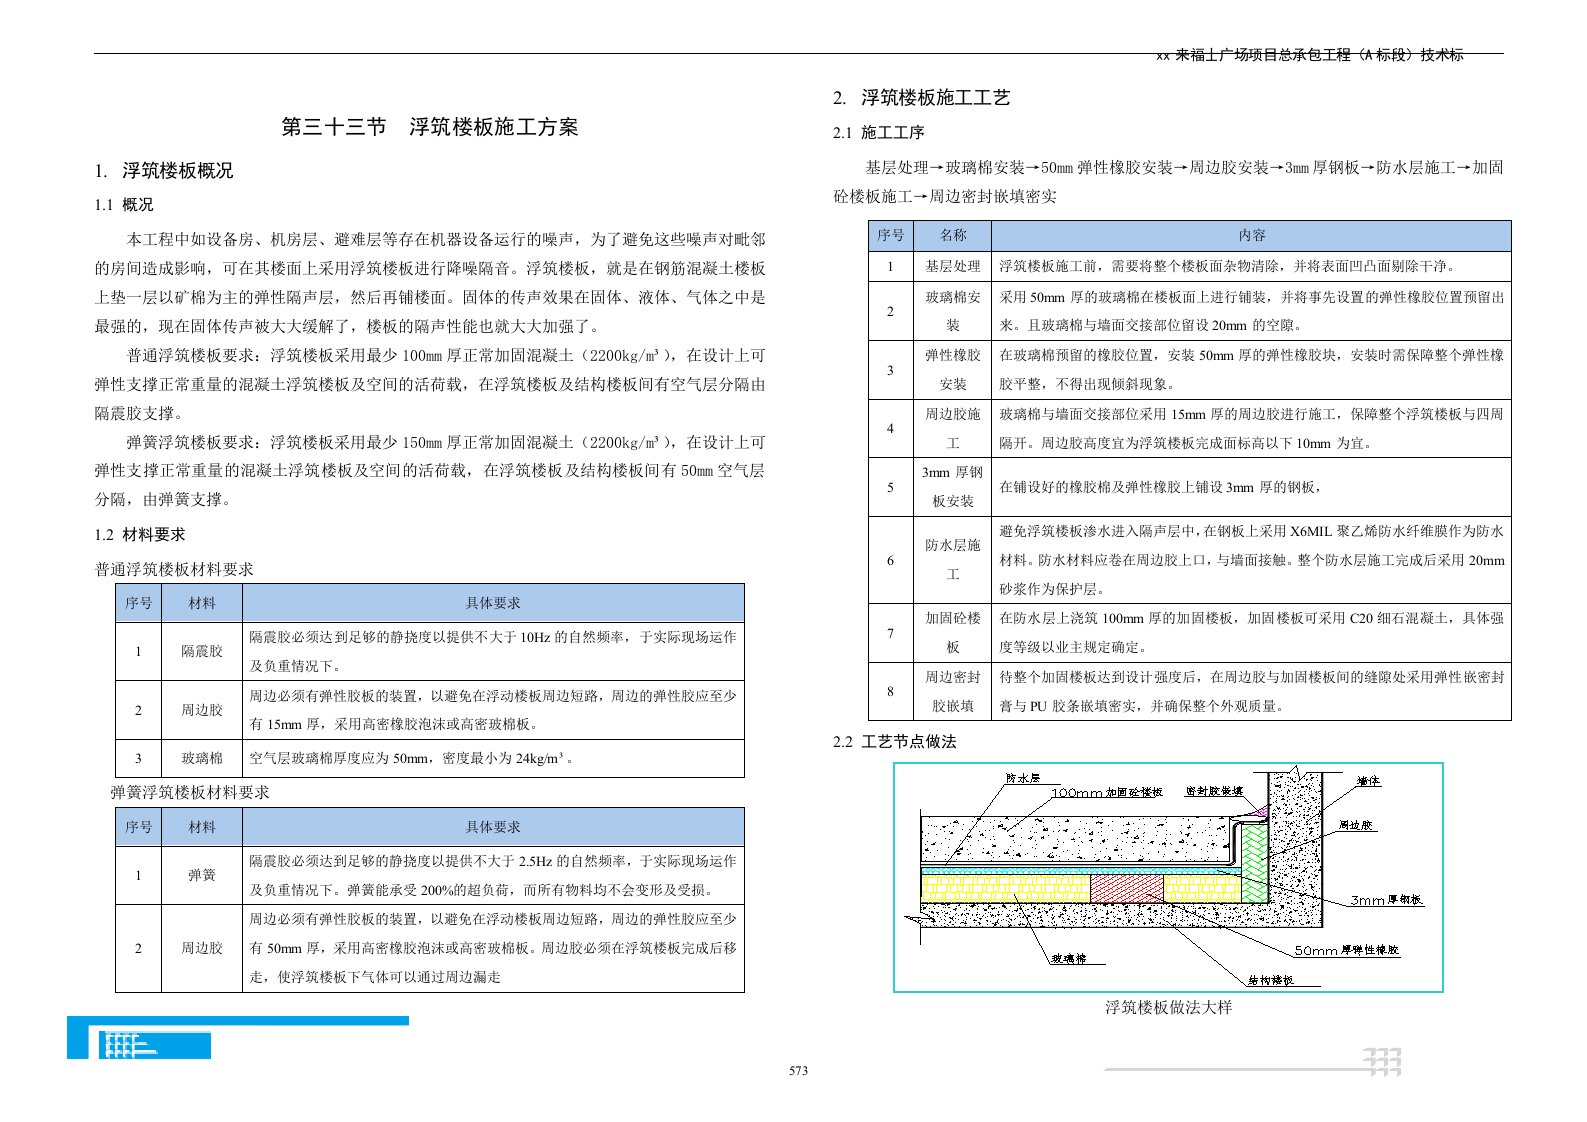Image resolution: width=1587 pixels, height=1122 pixels.
Task: Click row 5's content "在铺设好的橡胶棉及弹性橡胶上铺设"
Action: tap(1112, 488)
